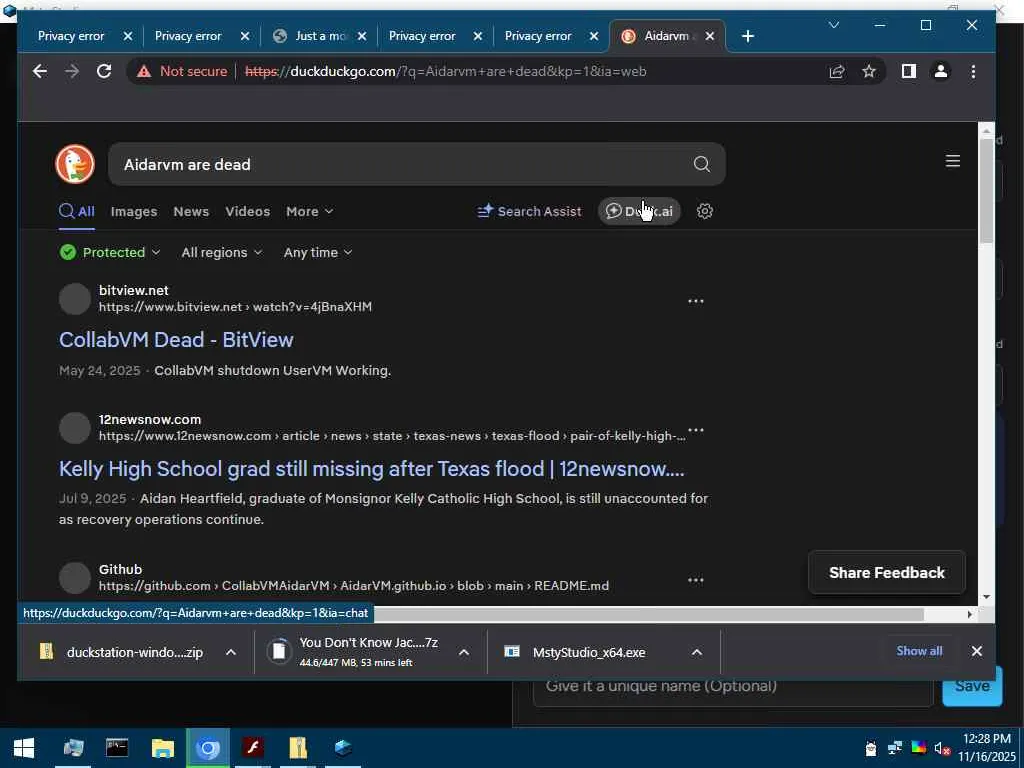Toggle the browser side panel icon
This screenshot has width=1024, height=768.
(x=908, y=71)
